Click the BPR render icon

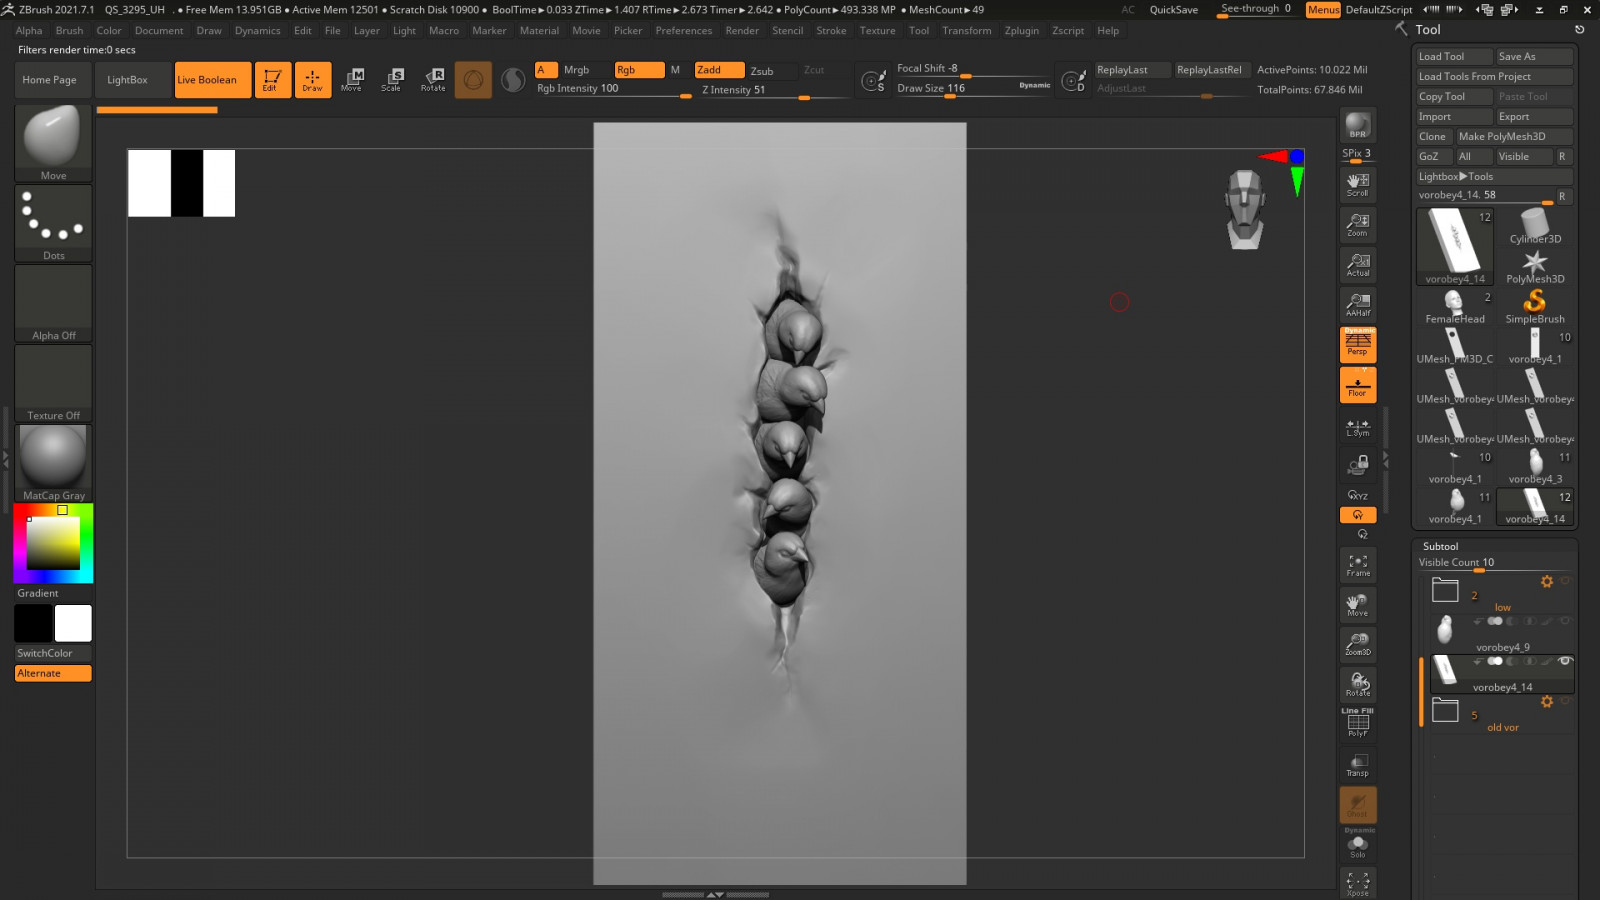click(1357, 125)
